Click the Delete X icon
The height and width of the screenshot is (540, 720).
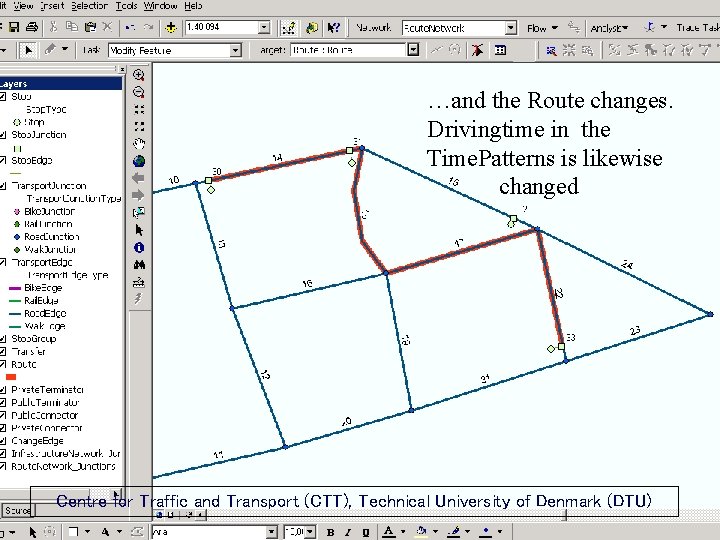[x=107, y=27]
